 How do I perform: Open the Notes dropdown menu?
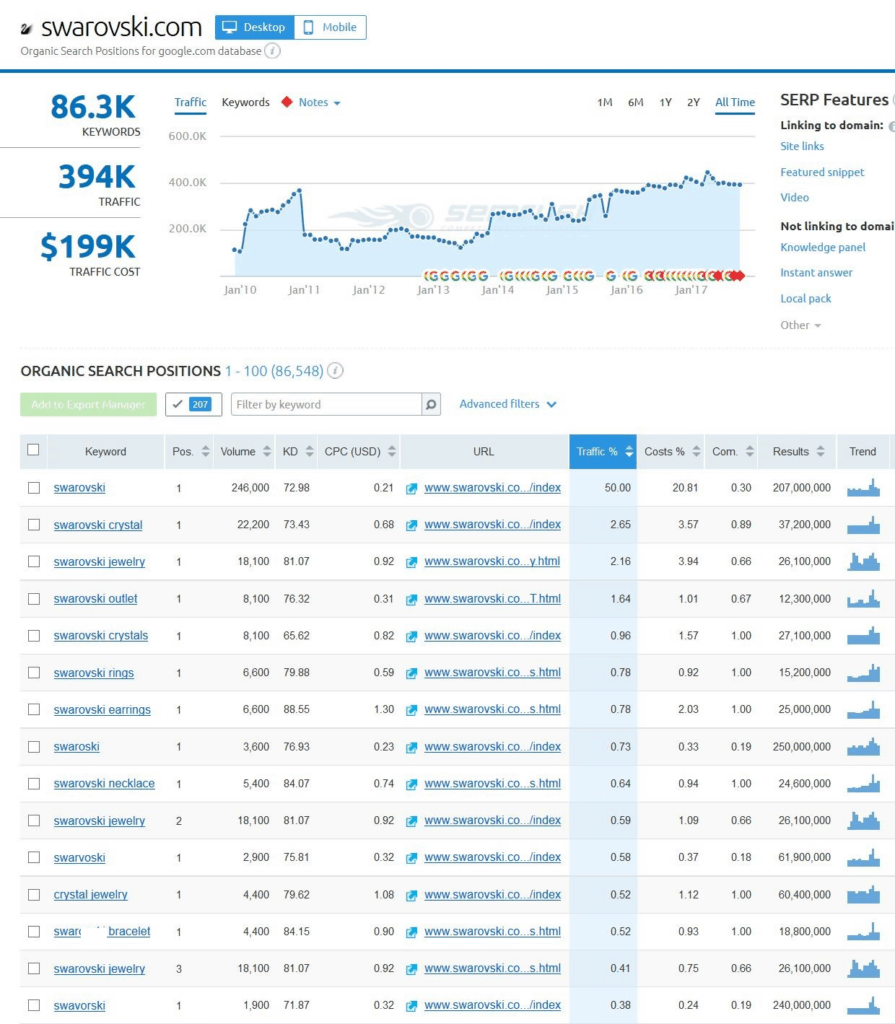(x=319, y=102)
